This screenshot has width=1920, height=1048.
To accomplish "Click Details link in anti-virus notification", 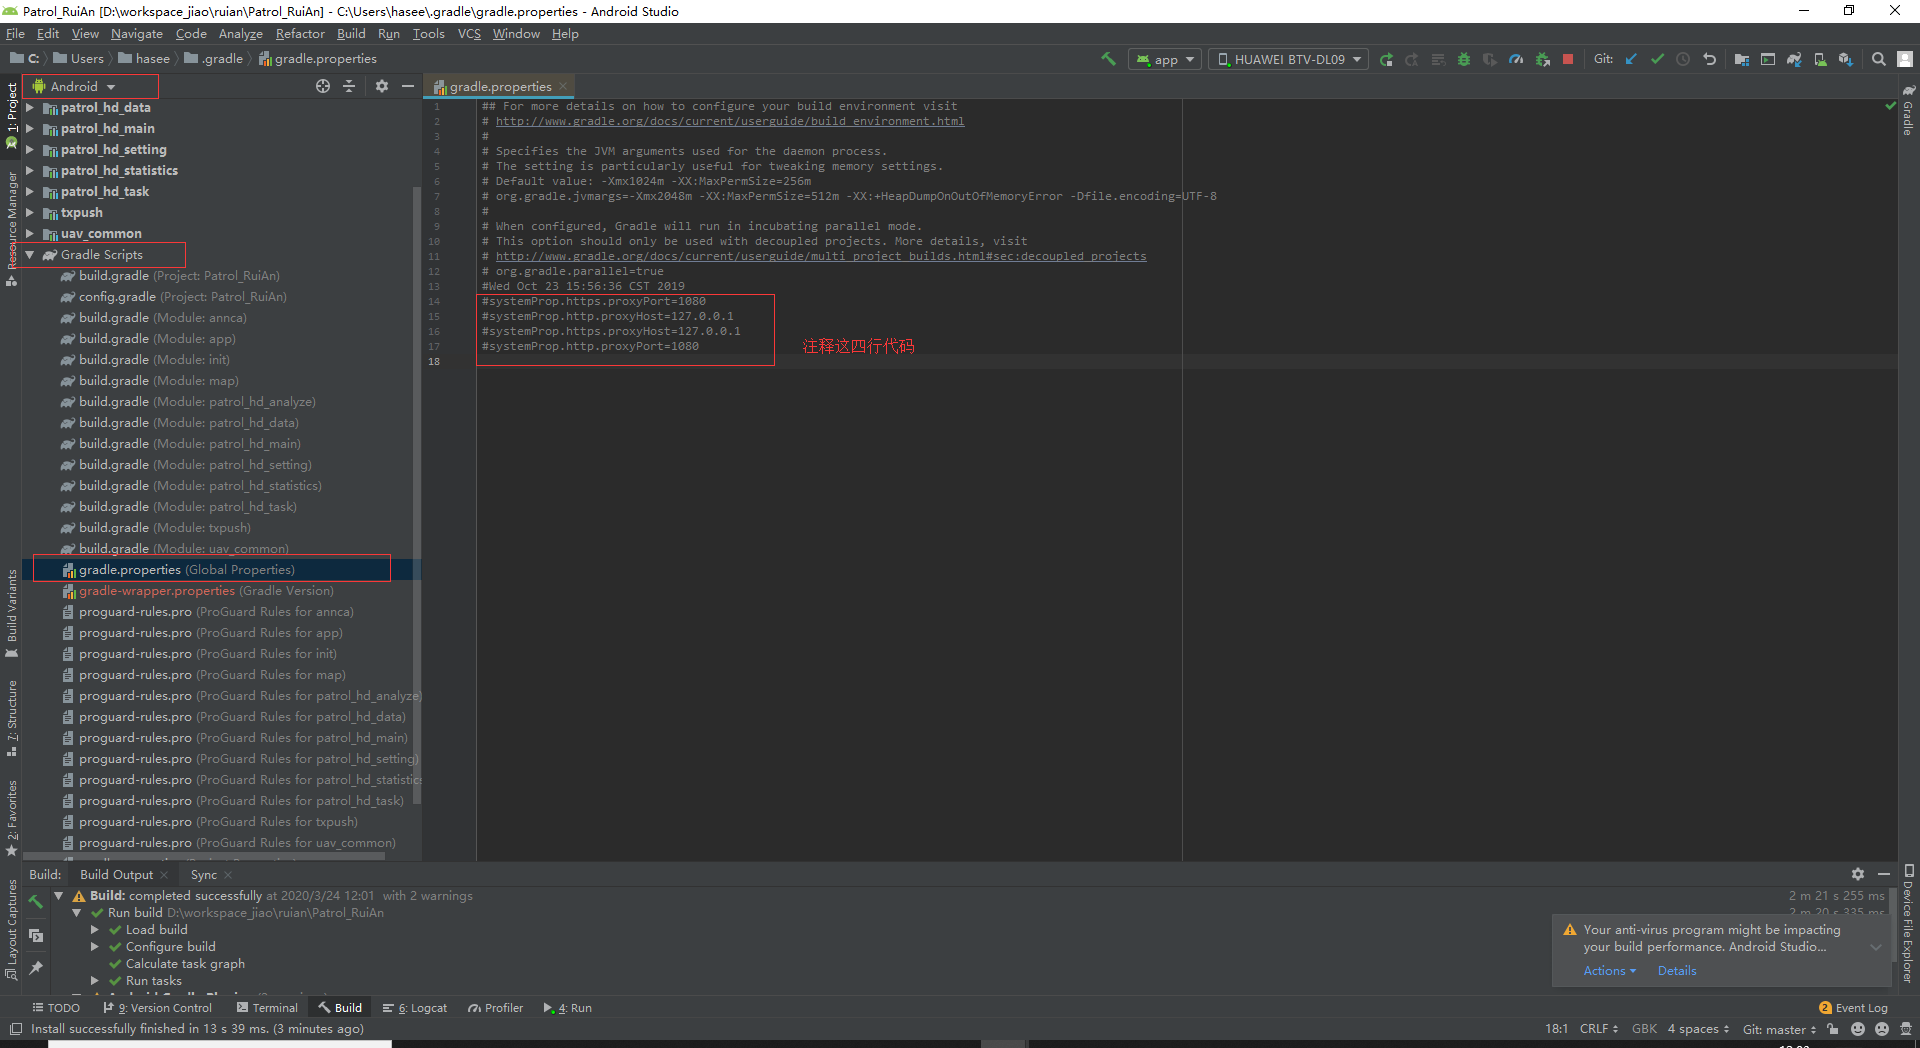I will click(1677, 971).
